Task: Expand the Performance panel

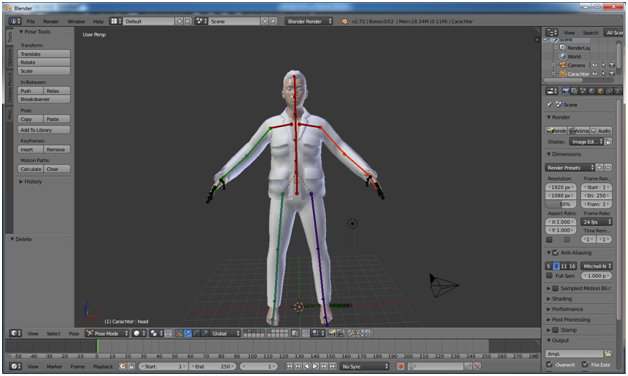Action: pyautogui.click(x=549, y=309)
